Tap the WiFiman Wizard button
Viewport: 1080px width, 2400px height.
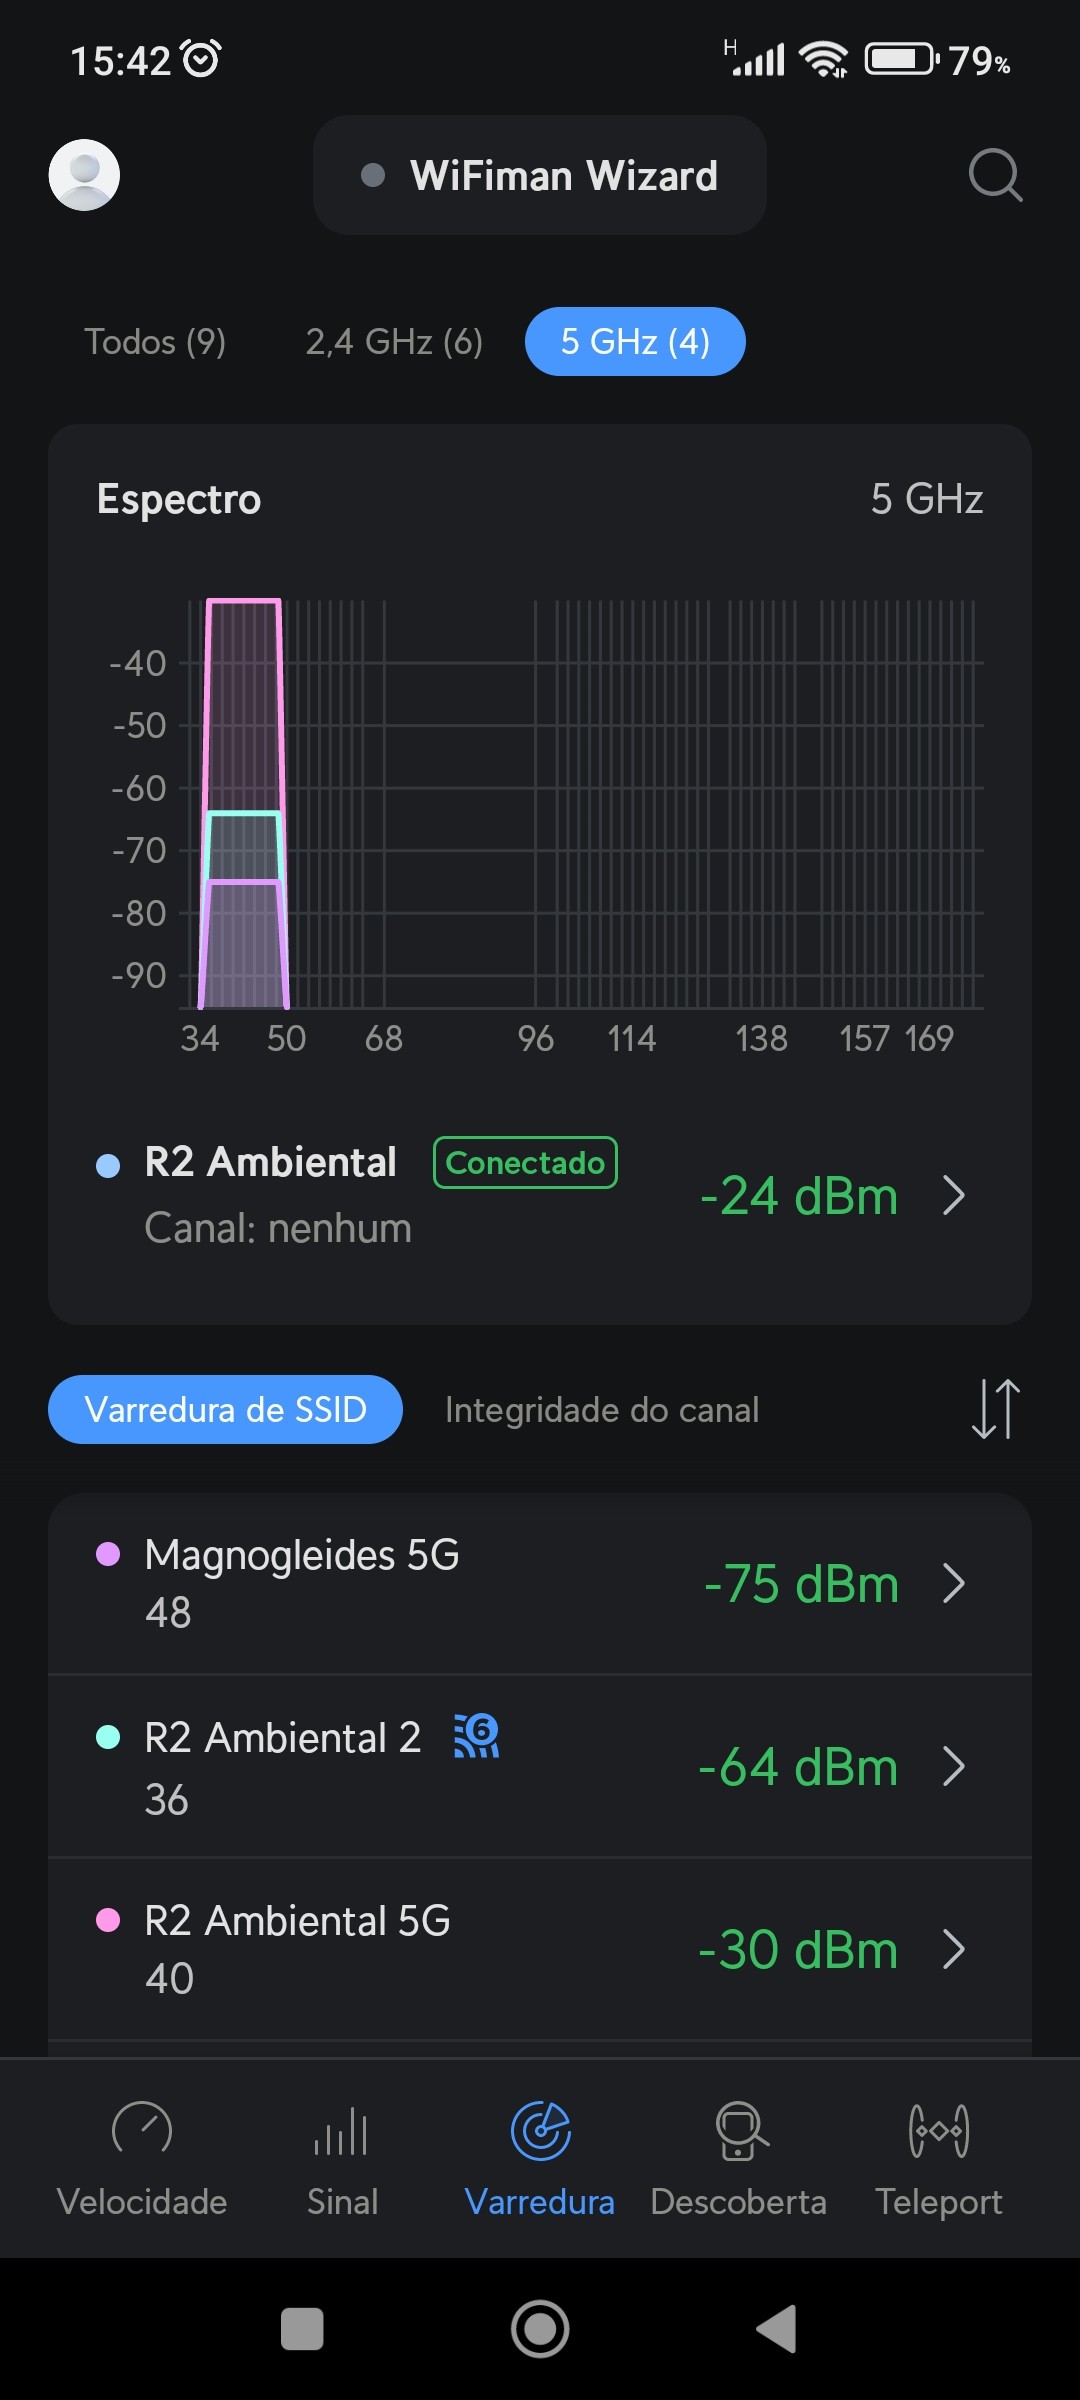[540, 176]
